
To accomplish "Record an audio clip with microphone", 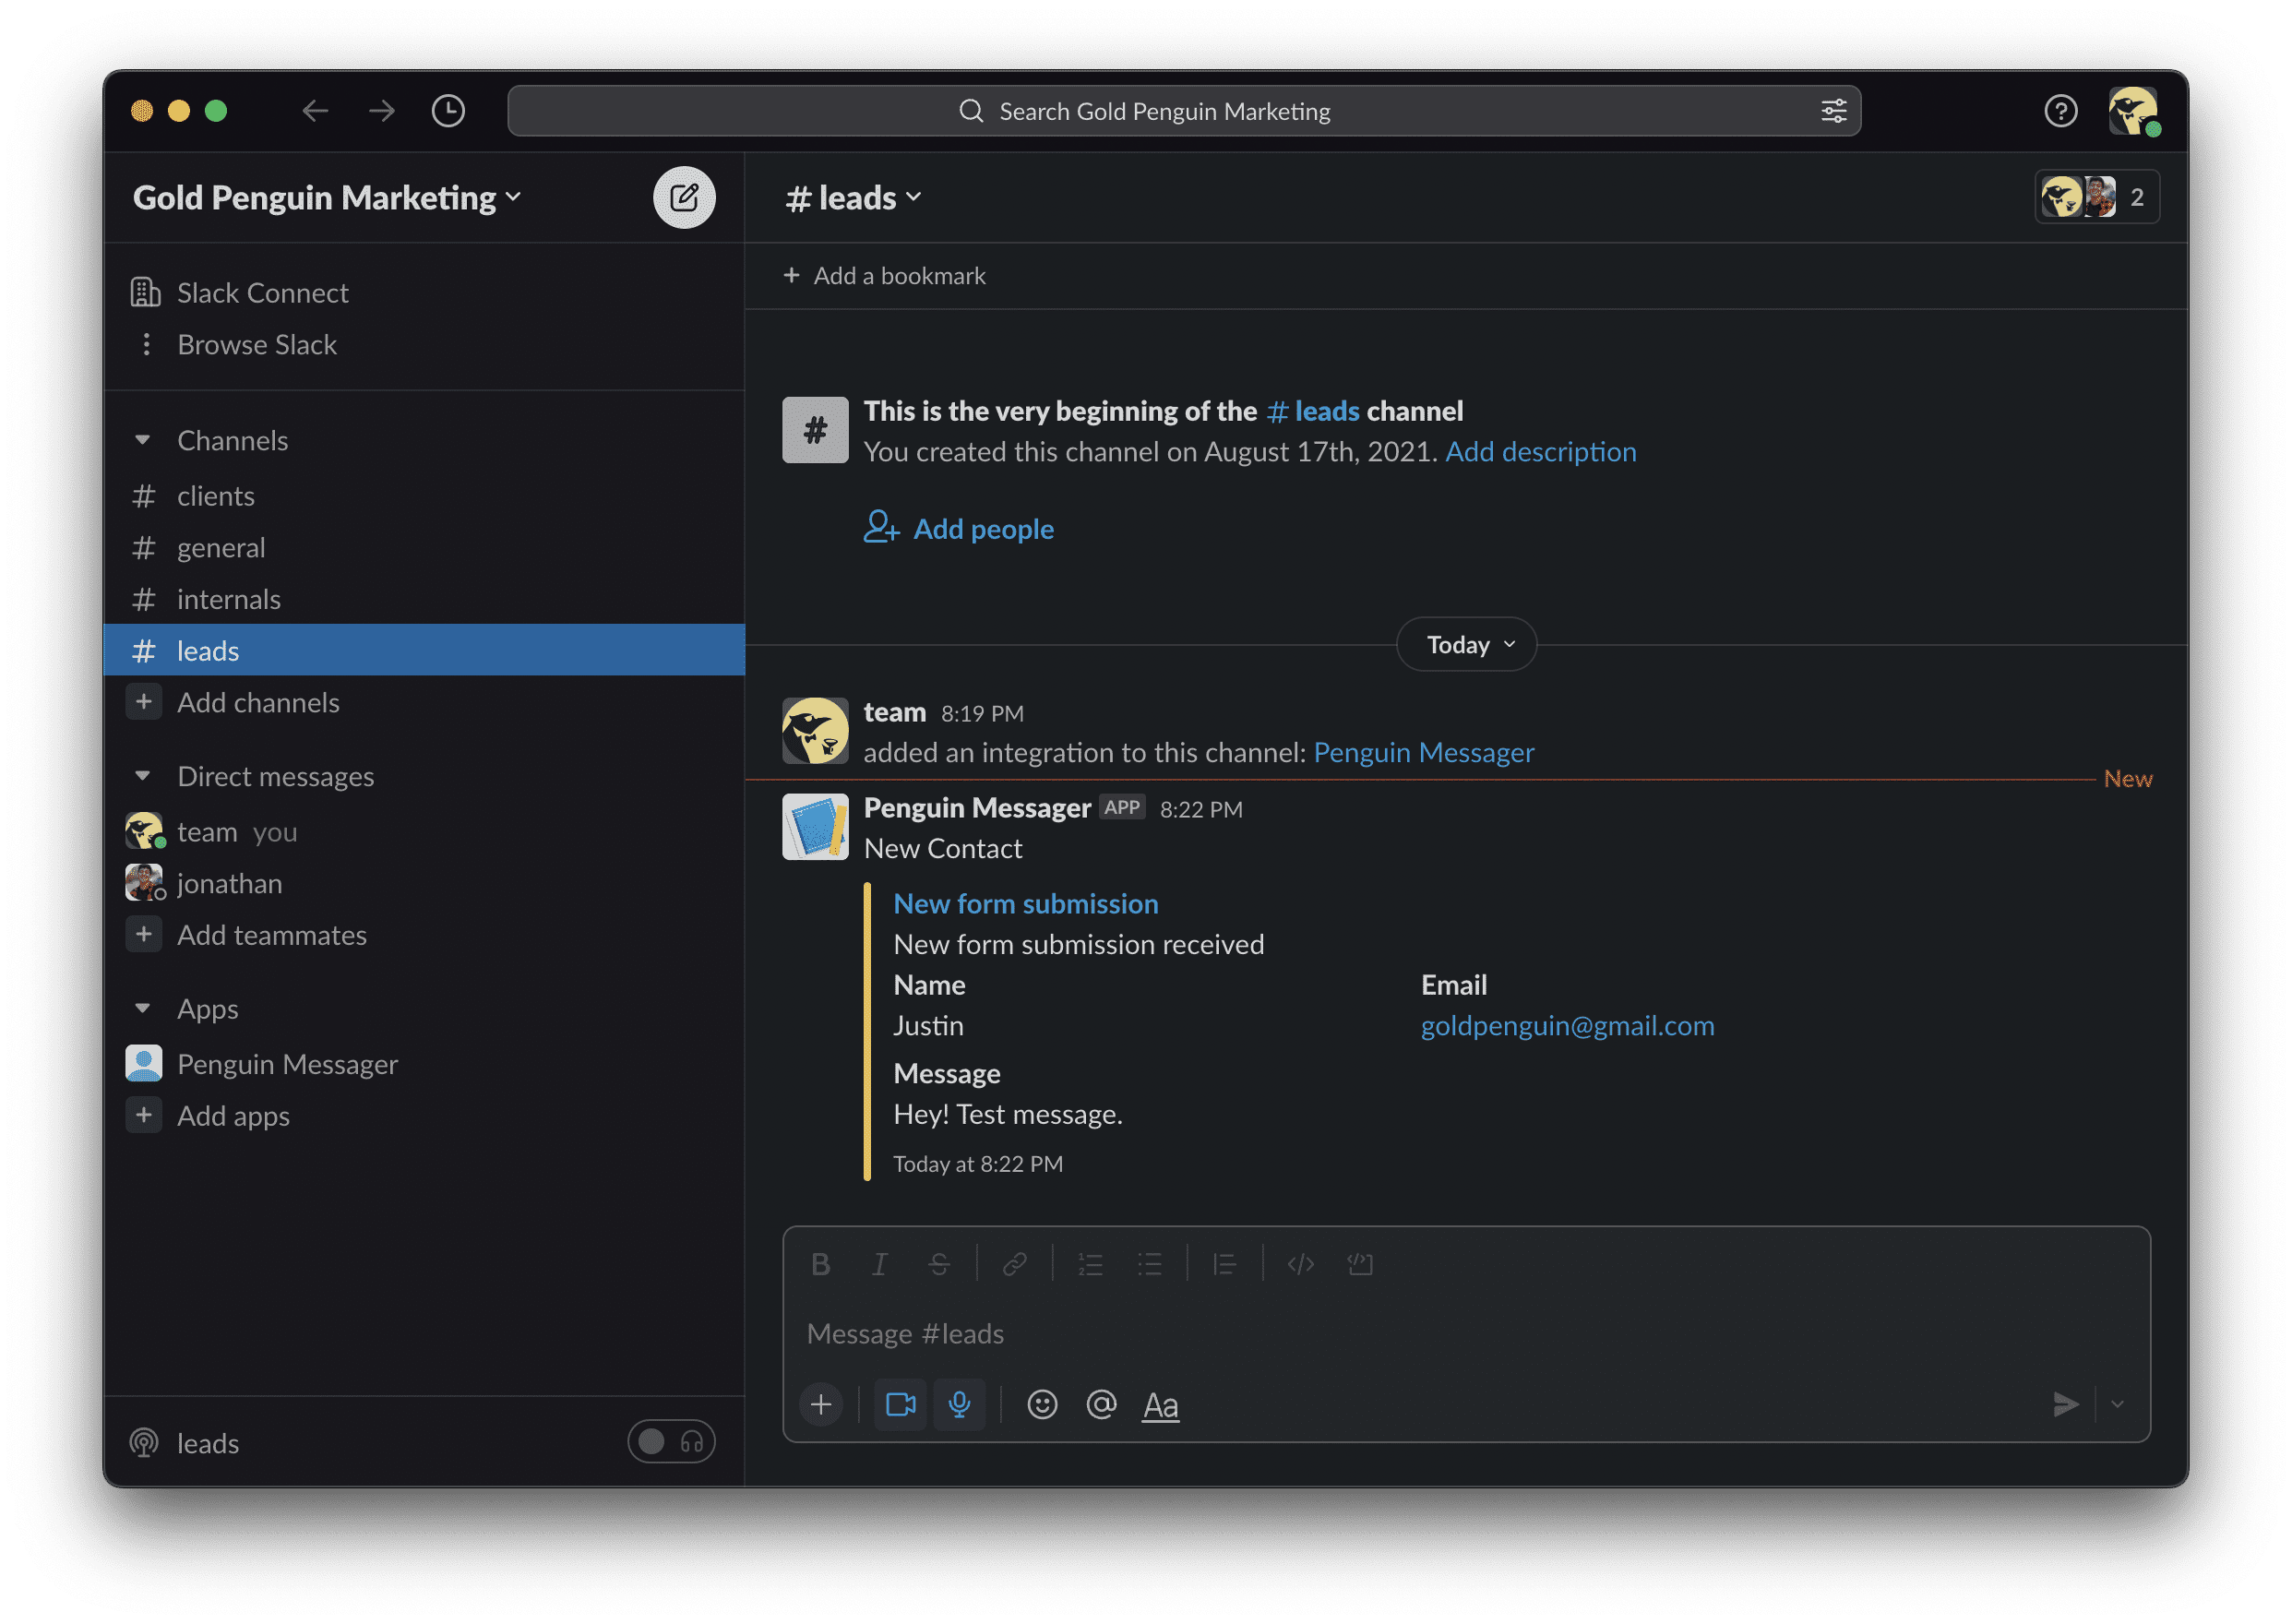I will (959, 1405).
